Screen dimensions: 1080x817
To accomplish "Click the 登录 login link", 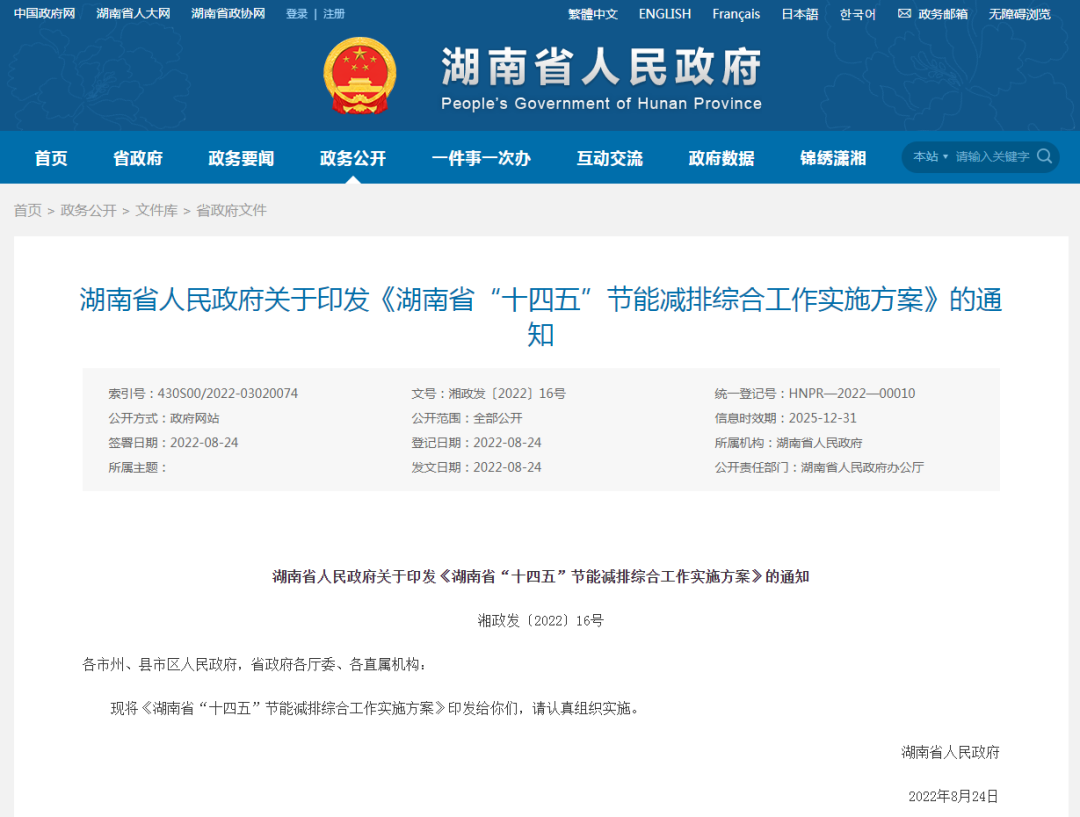I will [x=297, y=14].
